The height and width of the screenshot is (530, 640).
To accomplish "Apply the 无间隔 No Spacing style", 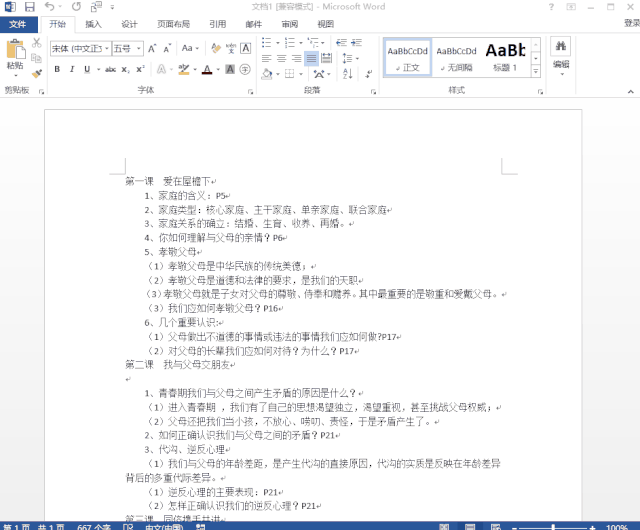I will tap(456, 58).
